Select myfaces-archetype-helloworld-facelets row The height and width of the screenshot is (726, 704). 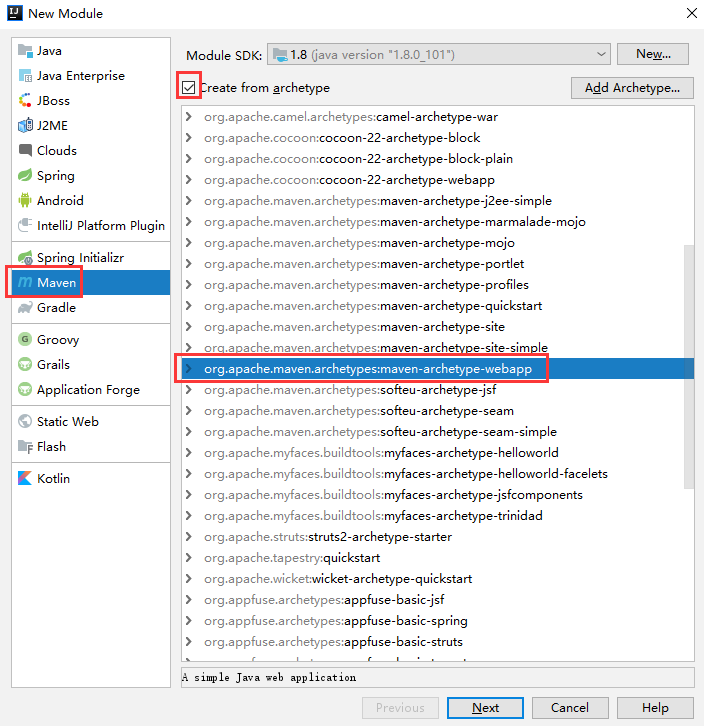pos(438,474)
